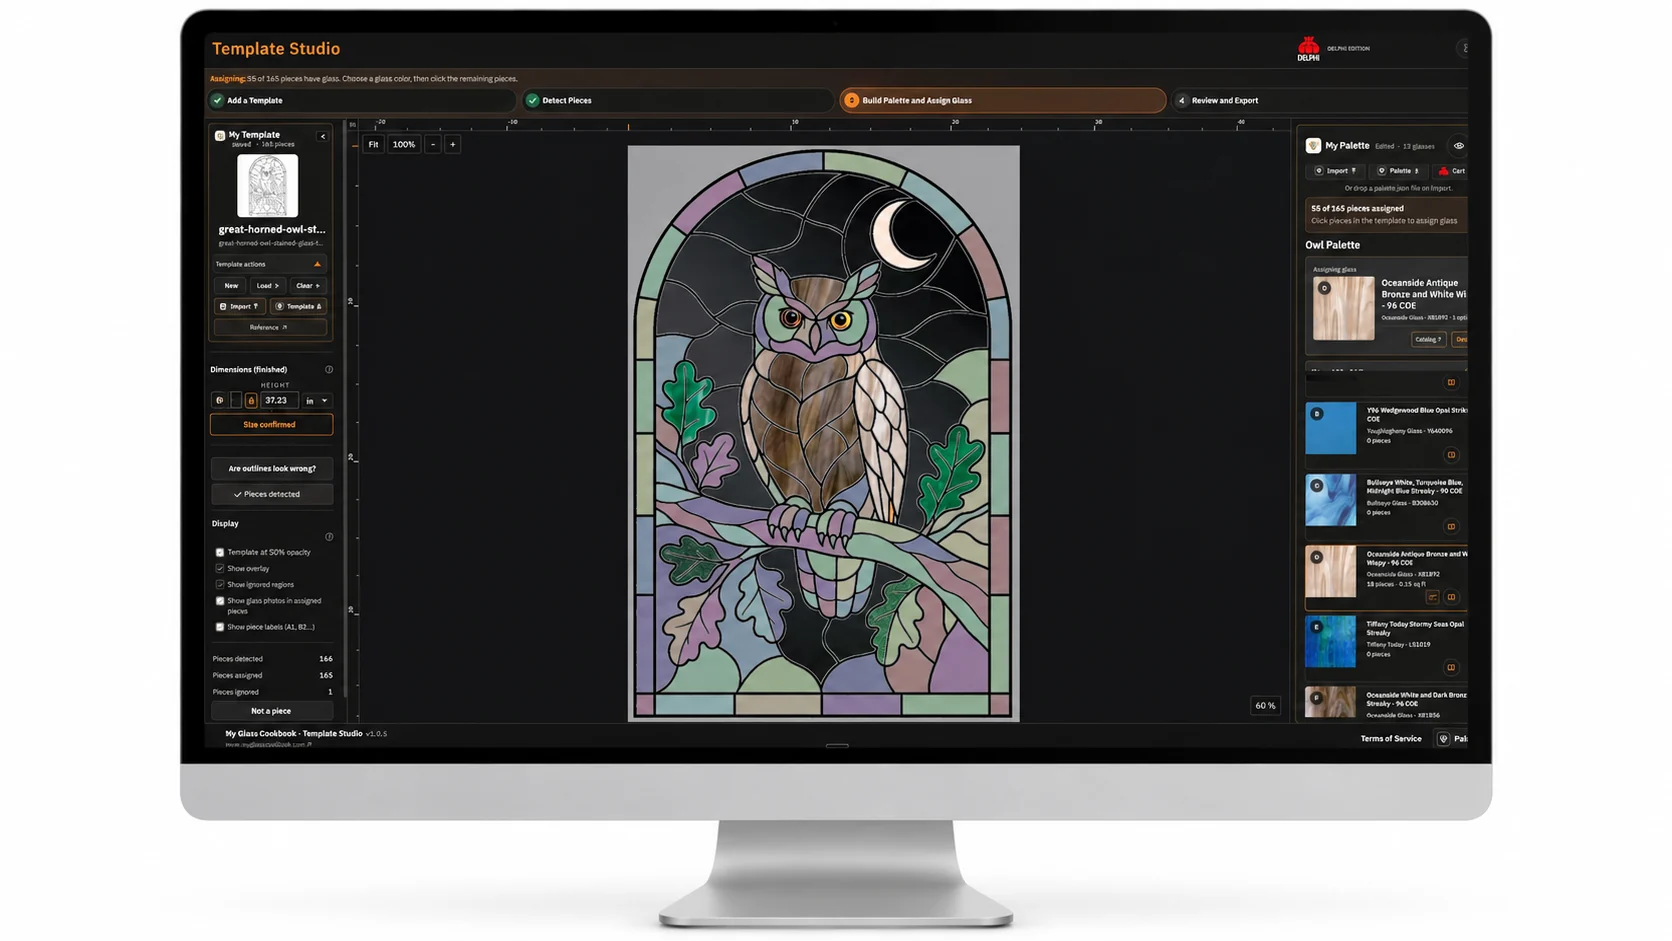
Task: Click card icon on Y96 Wedgewood Blue glass
Action: (1451, 455)
